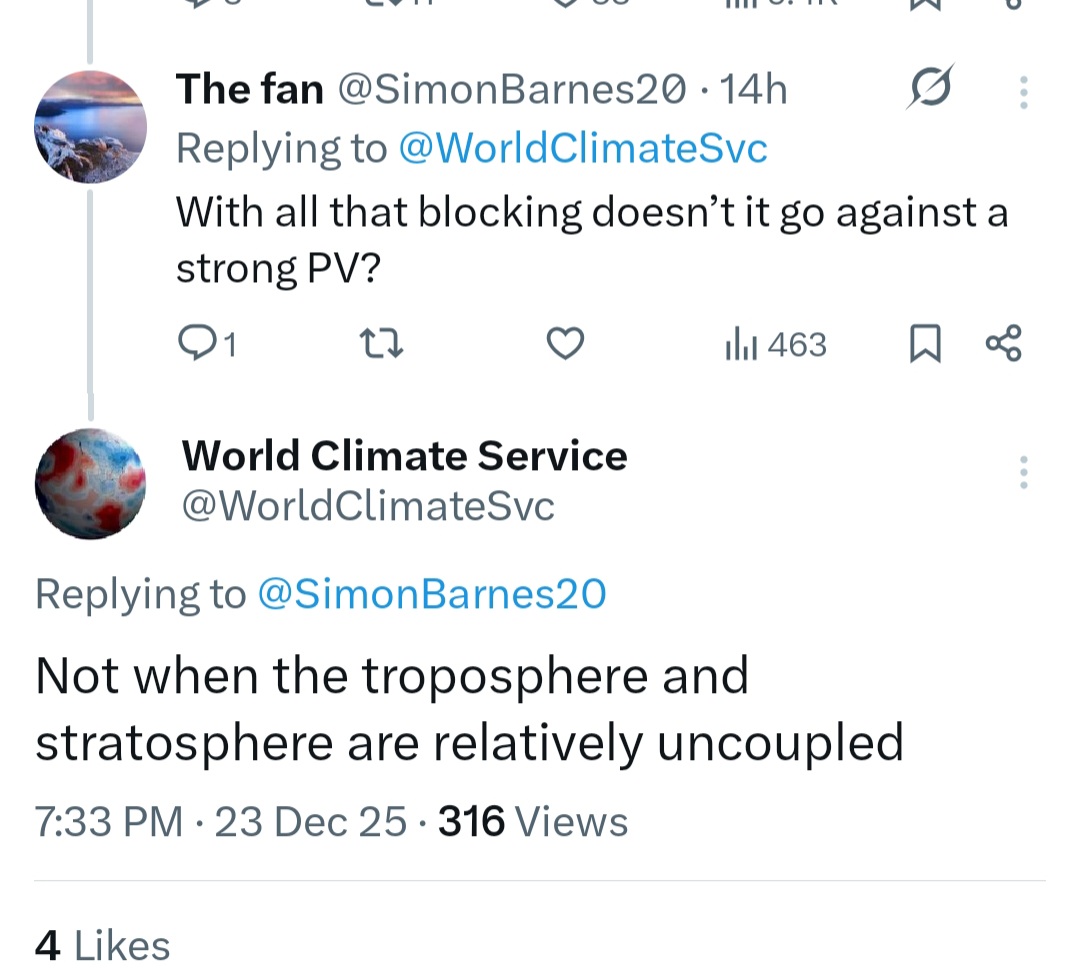The height and width of the screenshot is (968, 1080).
Task: Open the World Climate Service display name
Action: [404, 456]
